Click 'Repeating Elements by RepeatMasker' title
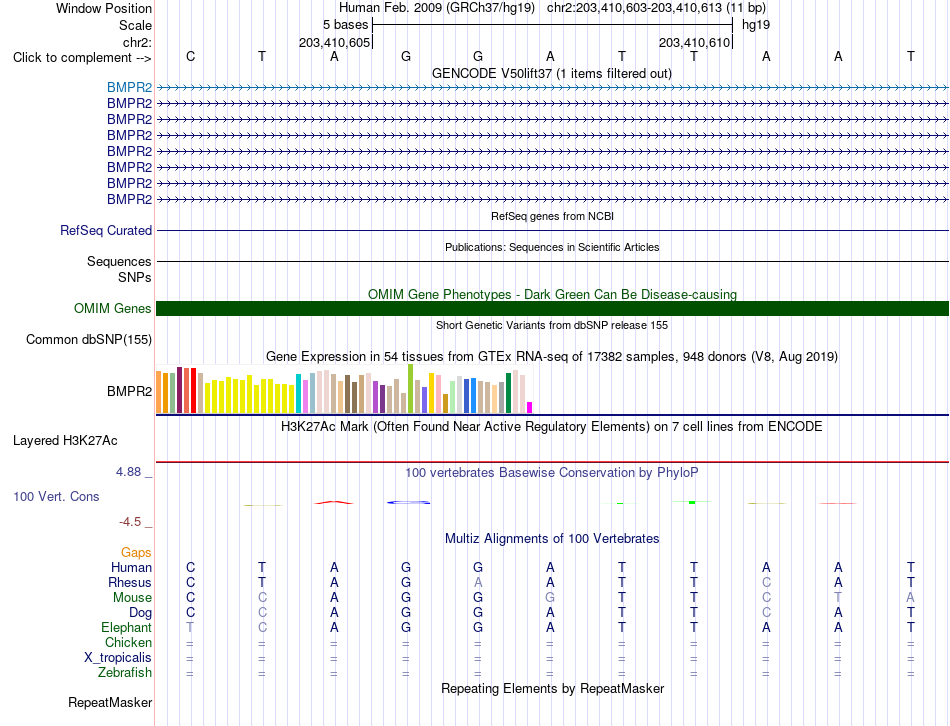 552,688
